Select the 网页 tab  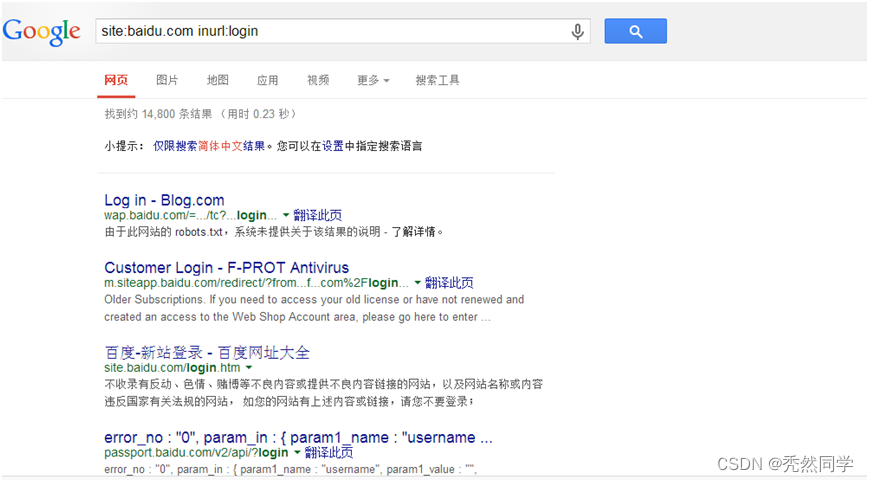(x=116, y=80)
